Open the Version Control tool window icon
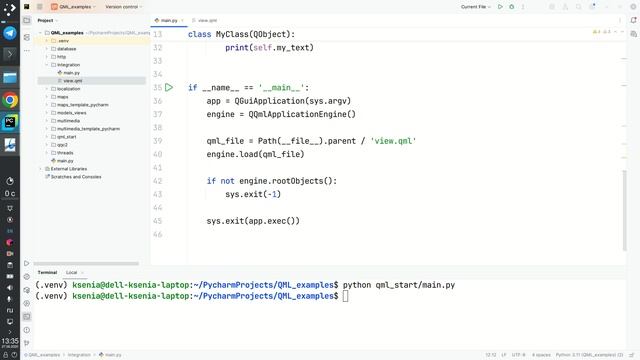The height and width of the screenshot is (360, 640). pos(27,343)
